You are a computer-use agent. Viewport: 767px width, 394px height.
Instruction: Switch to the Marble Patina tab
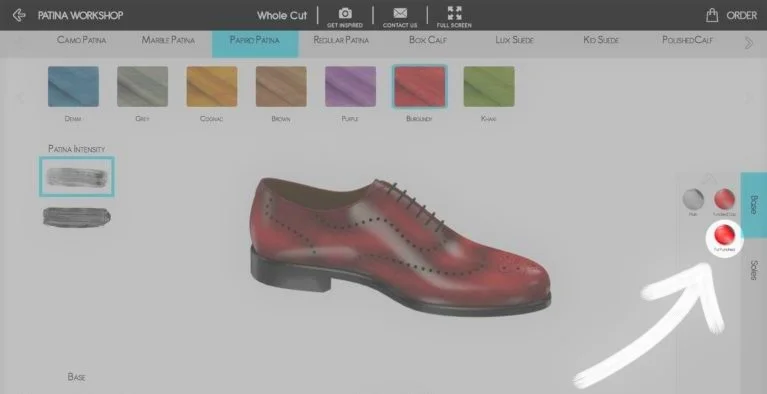coord(168,40)
